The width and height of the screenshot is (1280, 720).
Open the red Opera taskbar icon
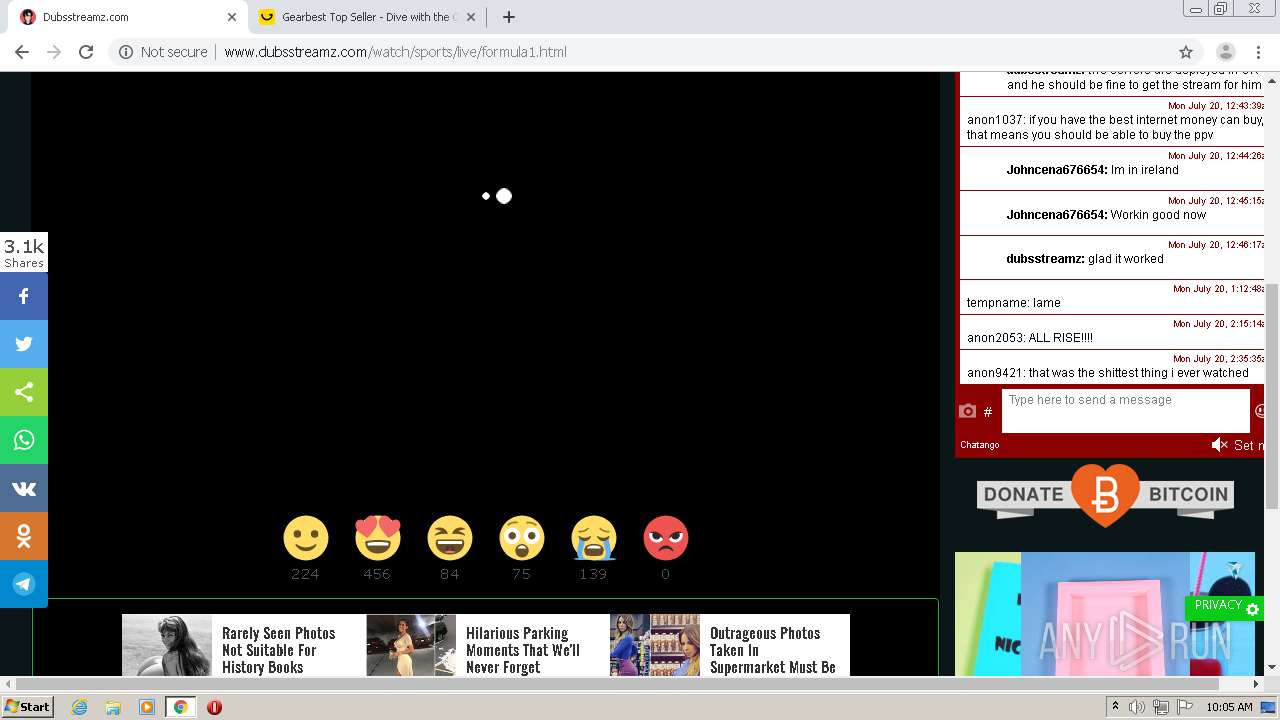(x=214, y=707)
